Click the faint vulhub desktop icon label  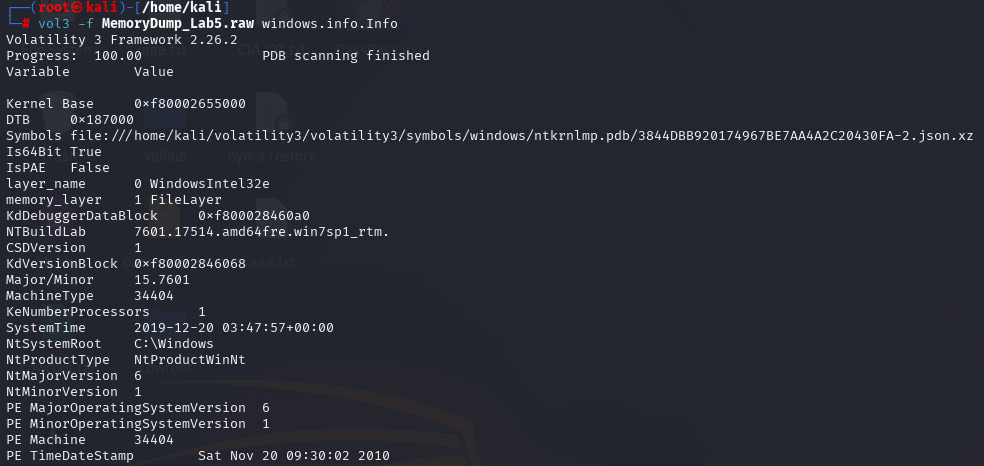[x=166, y=156]
